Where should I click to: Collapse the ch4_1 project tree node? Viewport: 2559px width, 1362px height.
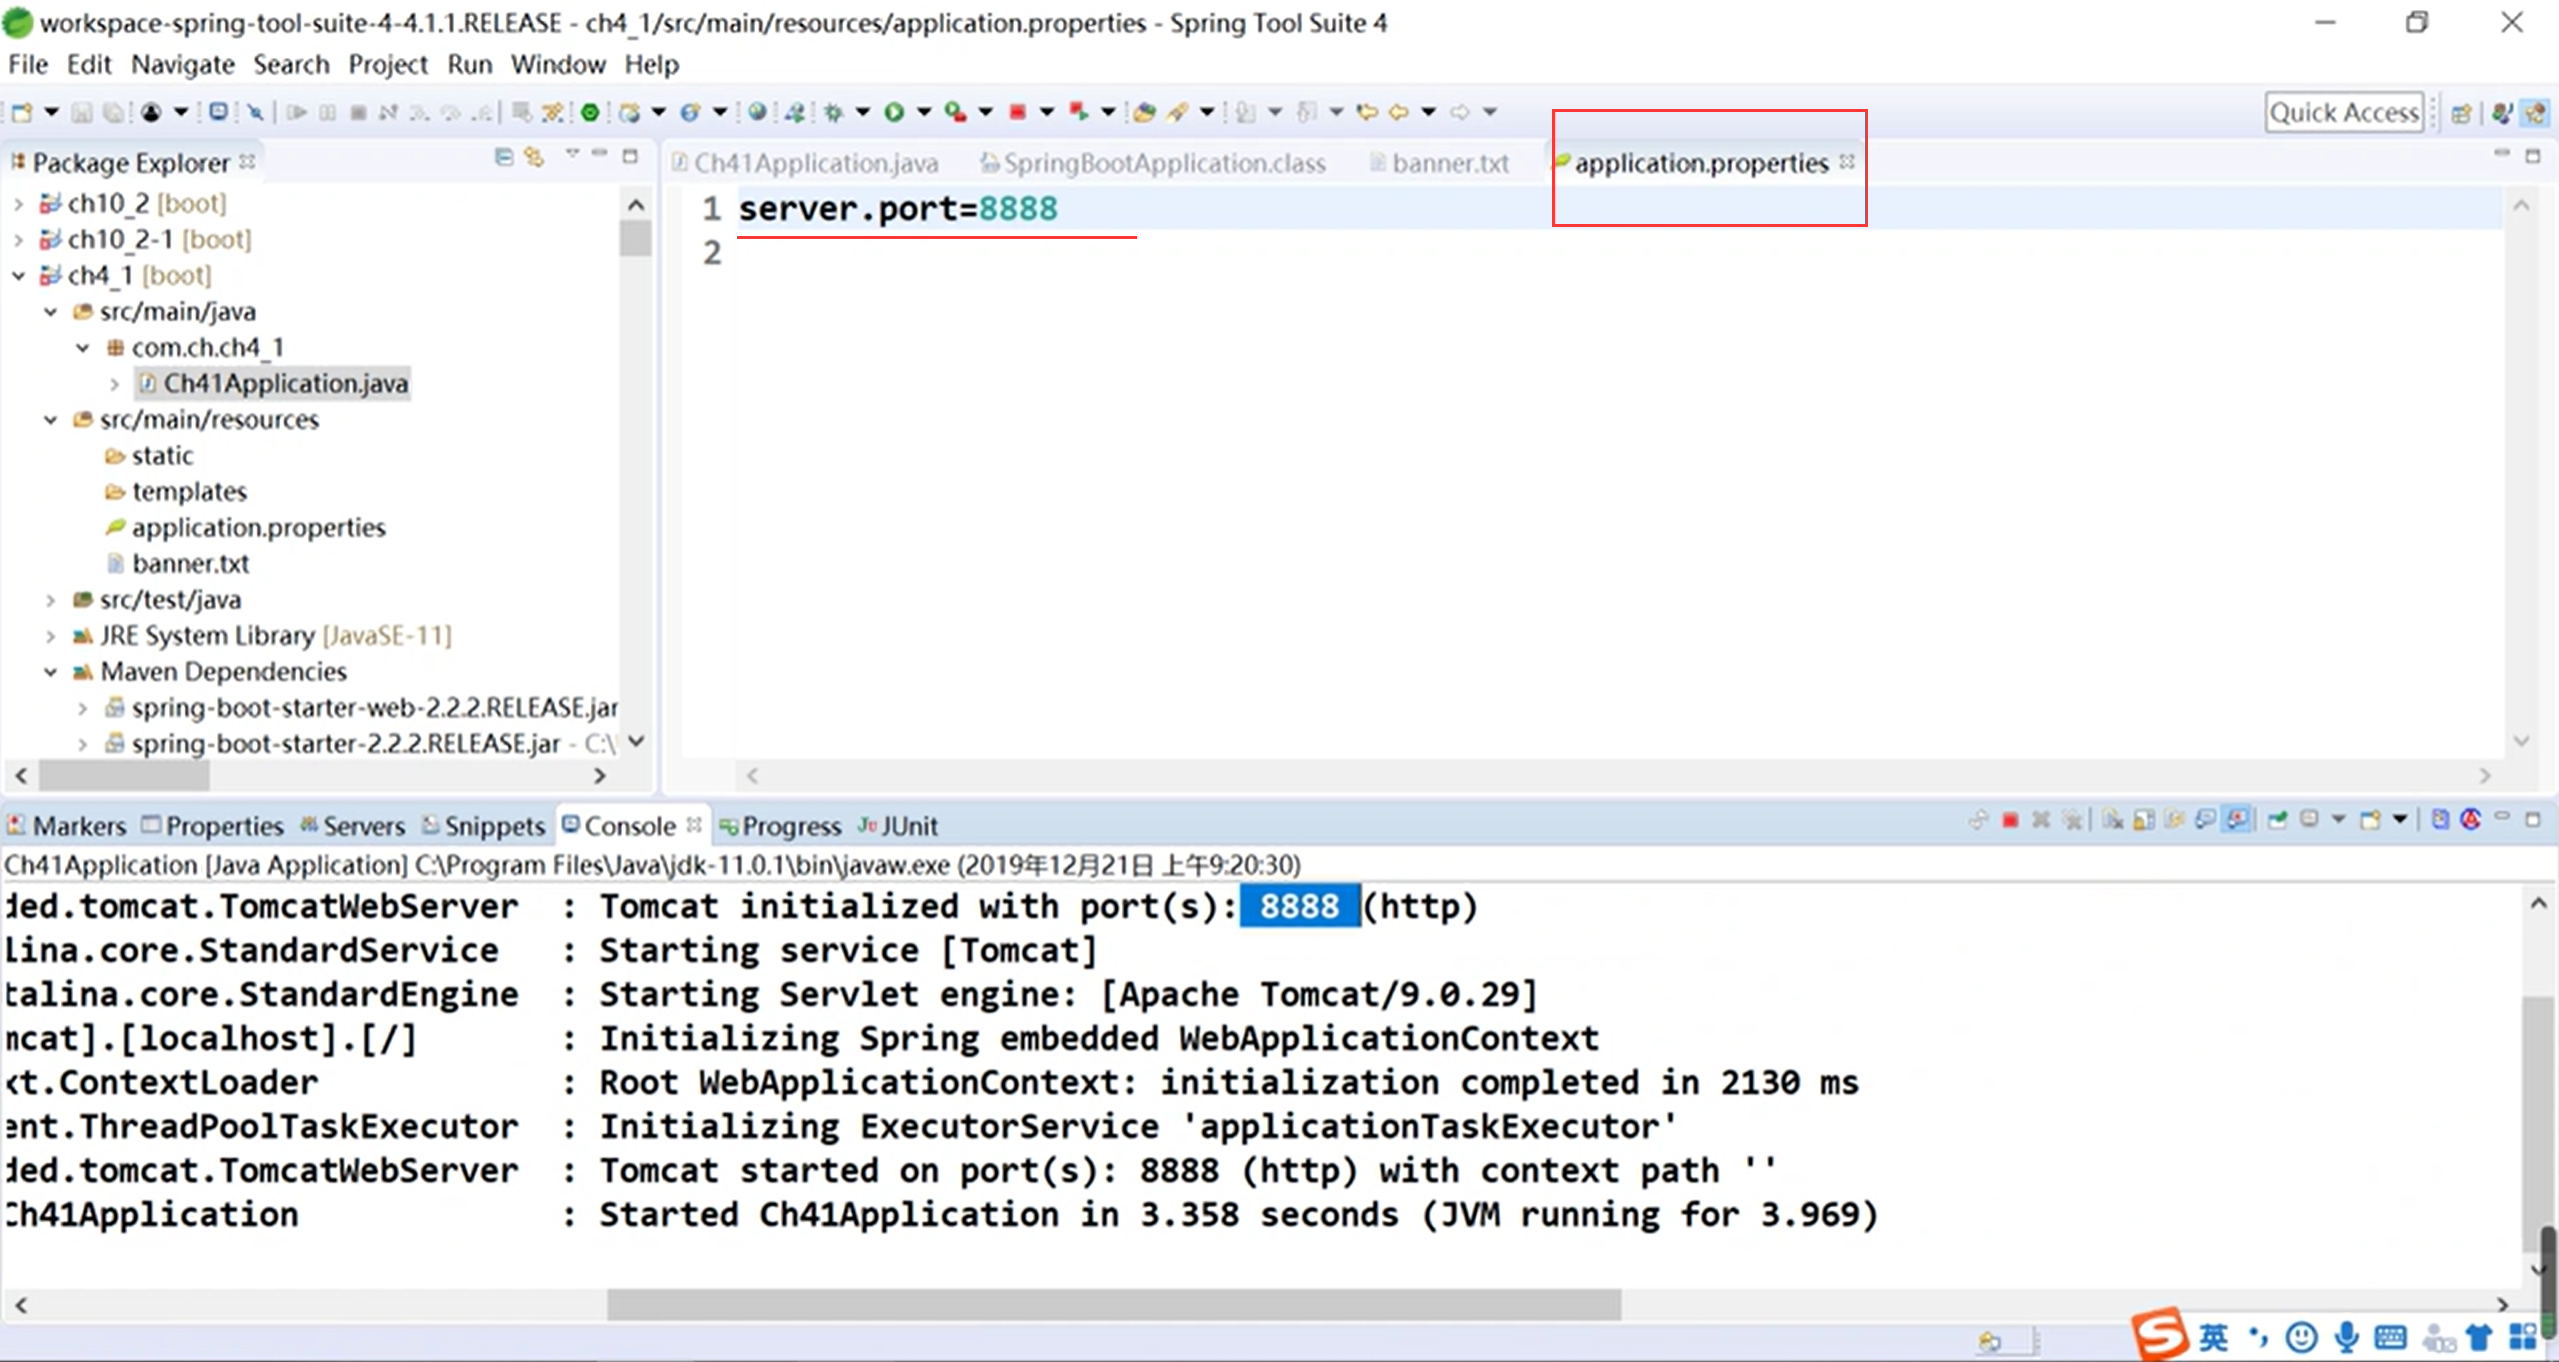19,275
